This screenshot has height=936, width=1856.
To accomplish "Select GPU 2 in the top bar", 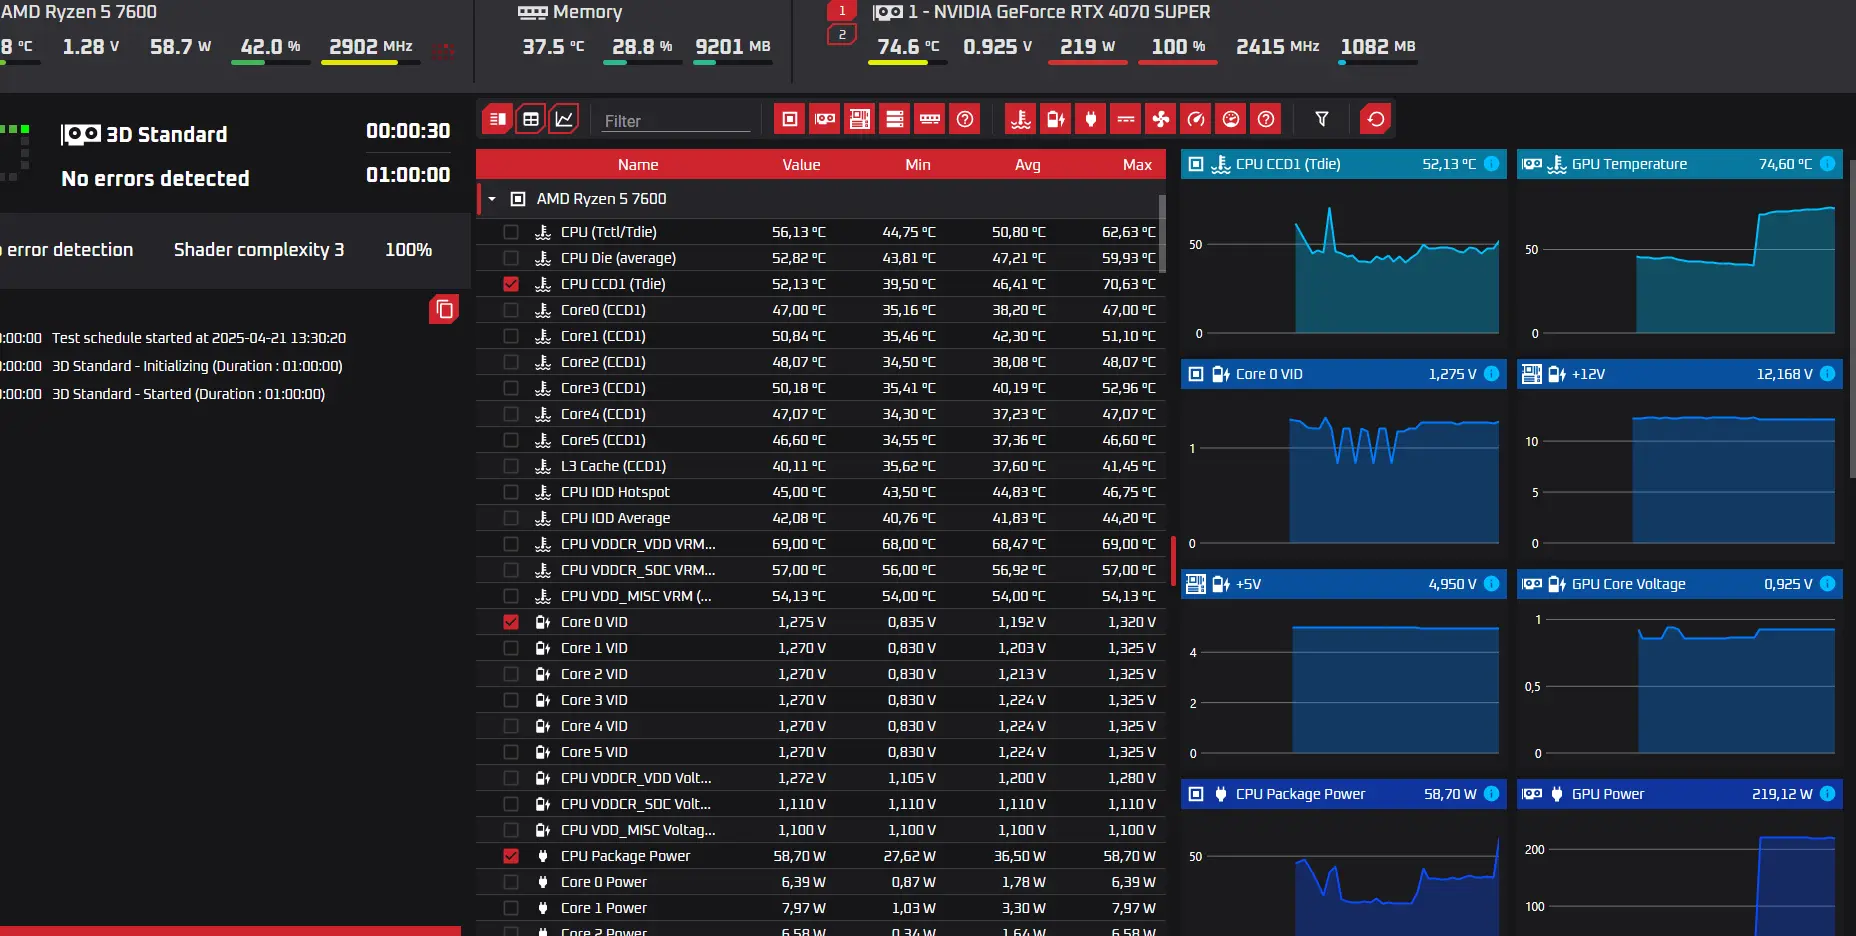I will (x=842, y=35).
